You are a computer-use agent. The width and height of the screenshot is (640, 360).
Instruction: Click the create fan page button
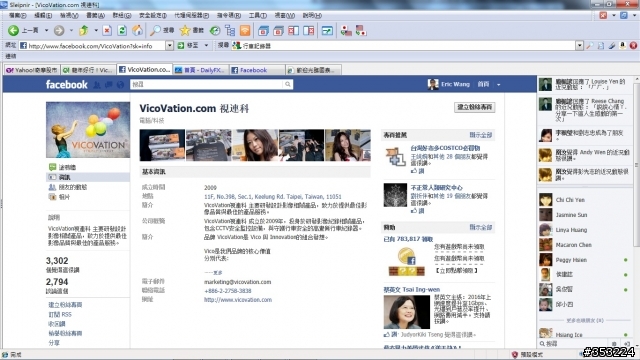click(474, 107)
